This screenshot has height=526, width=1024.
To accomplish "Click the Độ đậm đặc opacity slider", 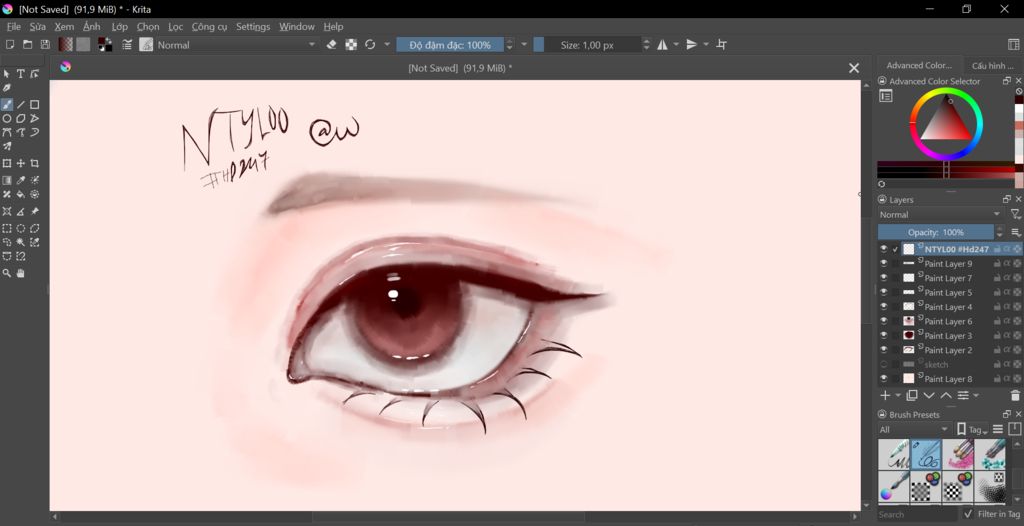I will click(x=450, y=44).
